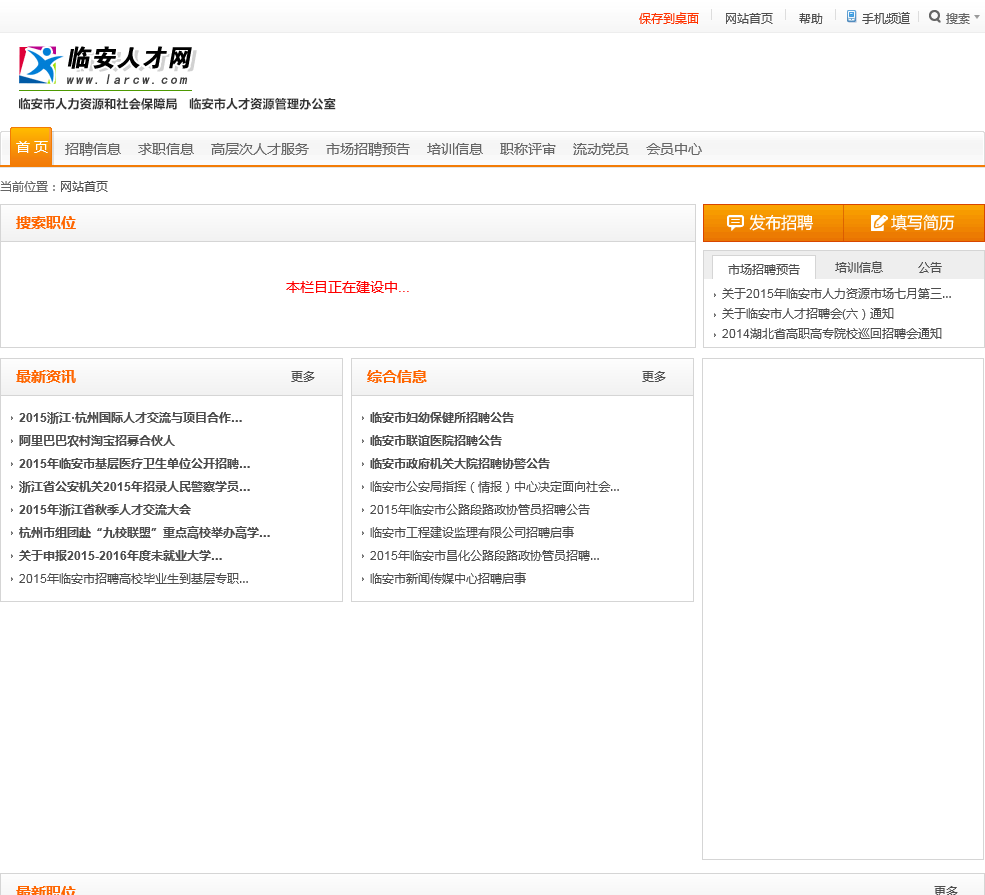Go to 高层次人才服务 in navigation bar

pos(259,149)
